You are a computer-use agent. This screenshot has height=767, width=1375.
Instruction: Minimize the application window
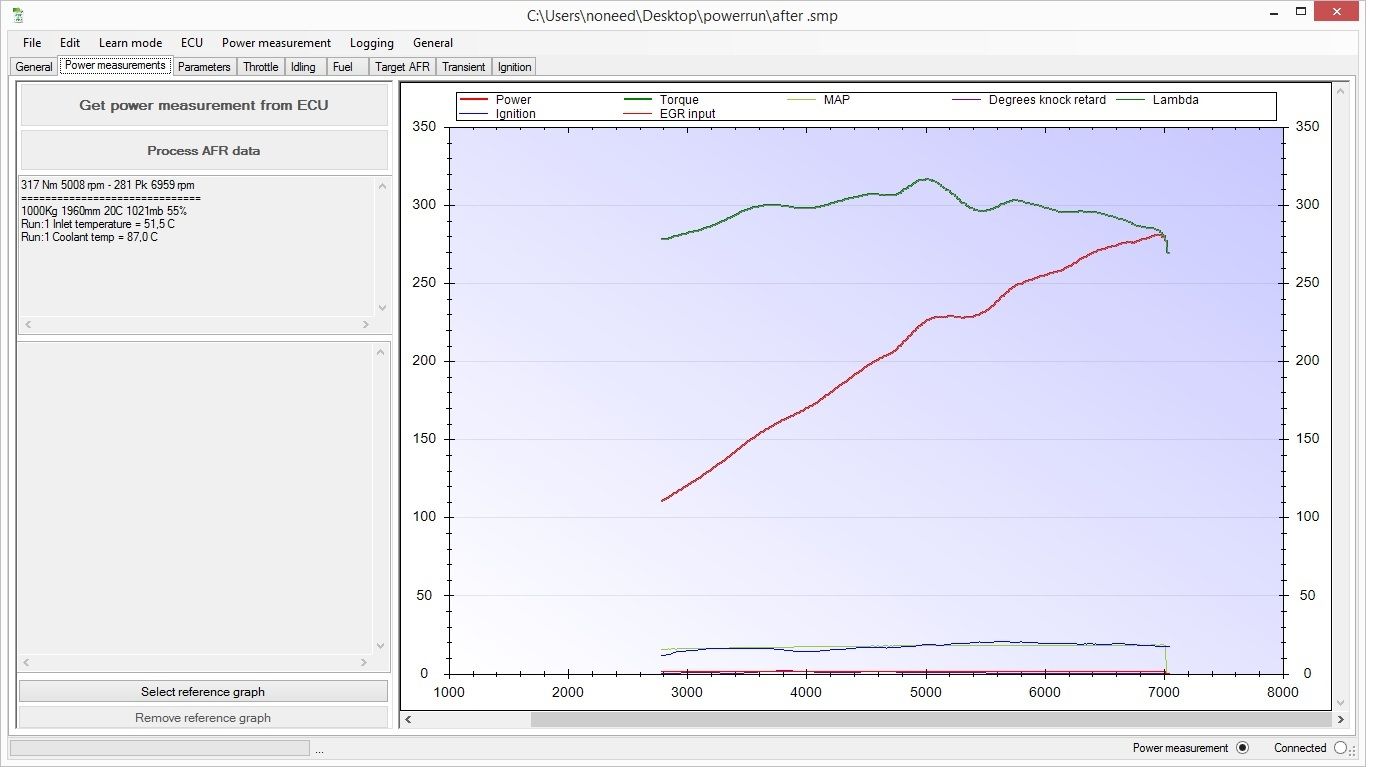pos(1274,15)
